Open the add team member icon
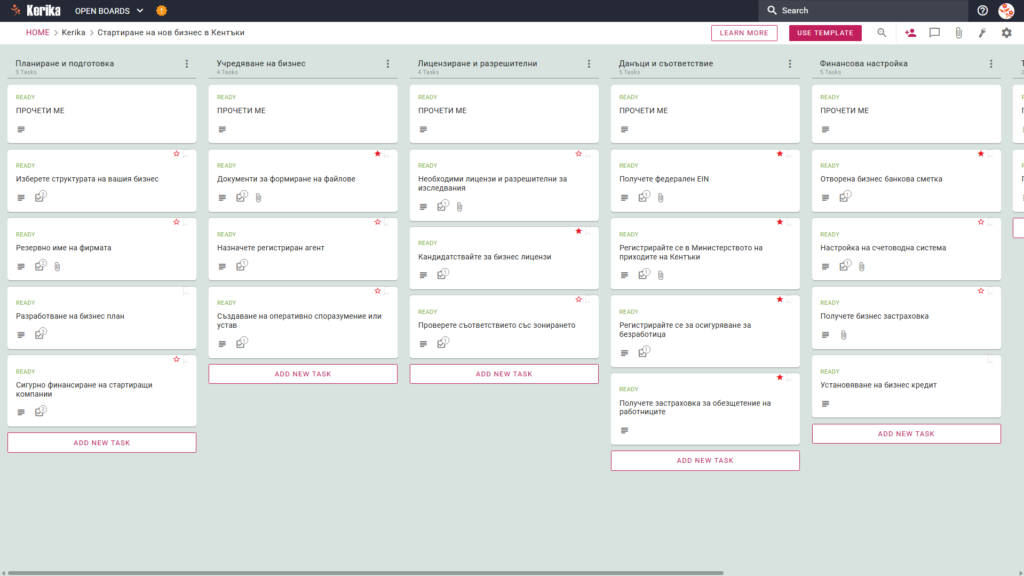The height and width of the screenshot is (576, 1024). (x=910, y=33)
